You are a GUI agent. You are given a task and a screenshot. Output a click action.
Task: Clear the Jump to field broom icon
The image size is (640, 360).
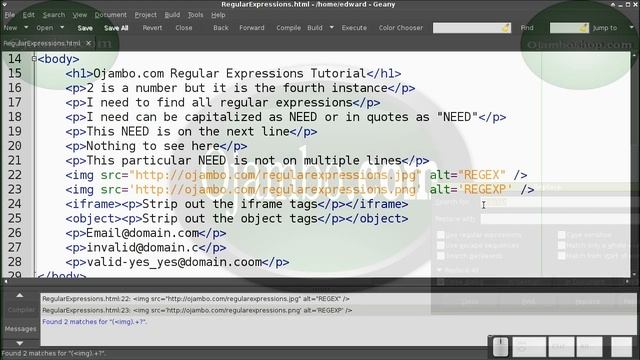[x=584, y=28]
